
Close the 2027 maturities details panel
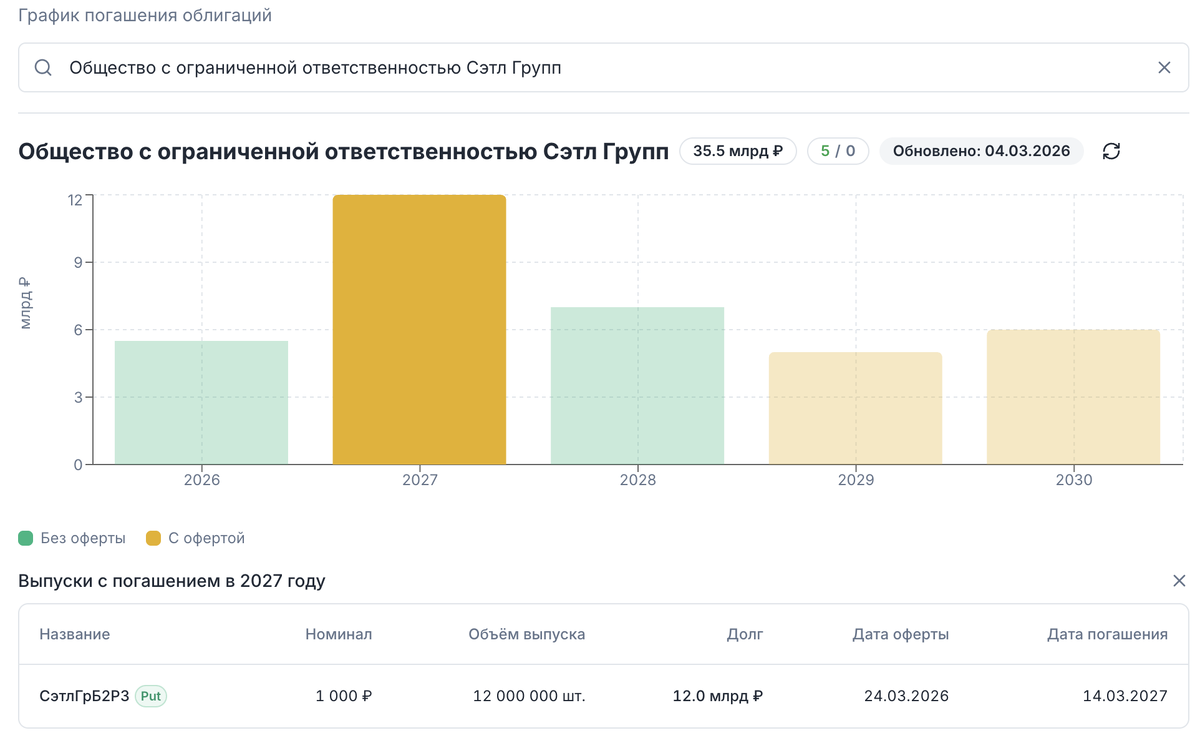pyautogui.click(x=1179, y=581)
